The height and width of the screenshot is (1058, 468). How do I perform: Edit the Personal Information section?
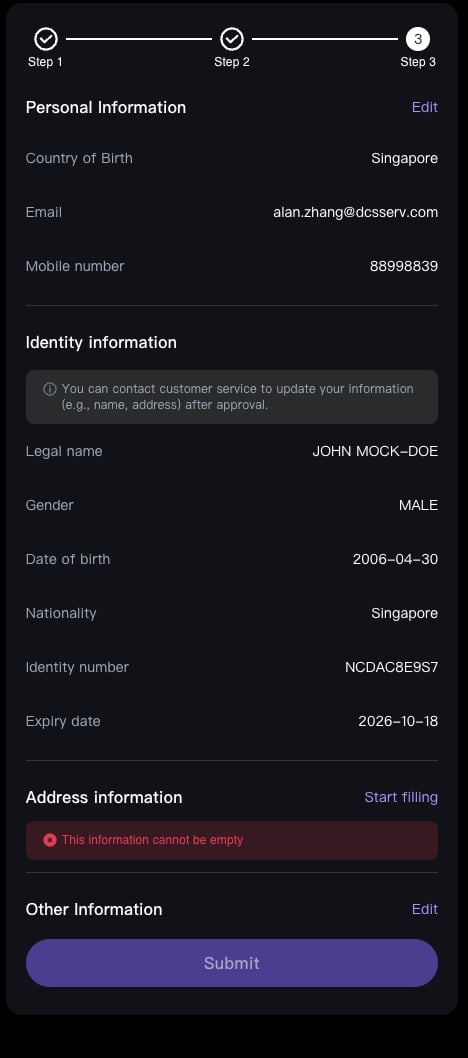pos(425,107)
